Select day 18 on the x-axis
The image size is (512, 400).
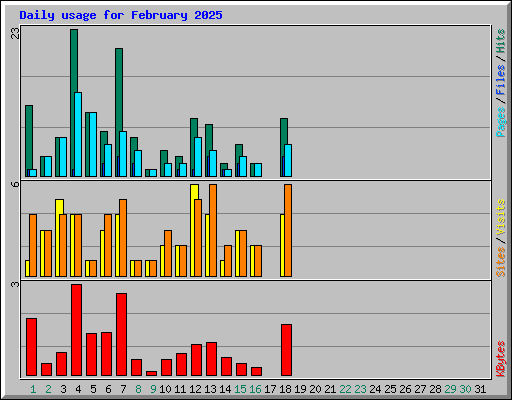tap(285, 389)
